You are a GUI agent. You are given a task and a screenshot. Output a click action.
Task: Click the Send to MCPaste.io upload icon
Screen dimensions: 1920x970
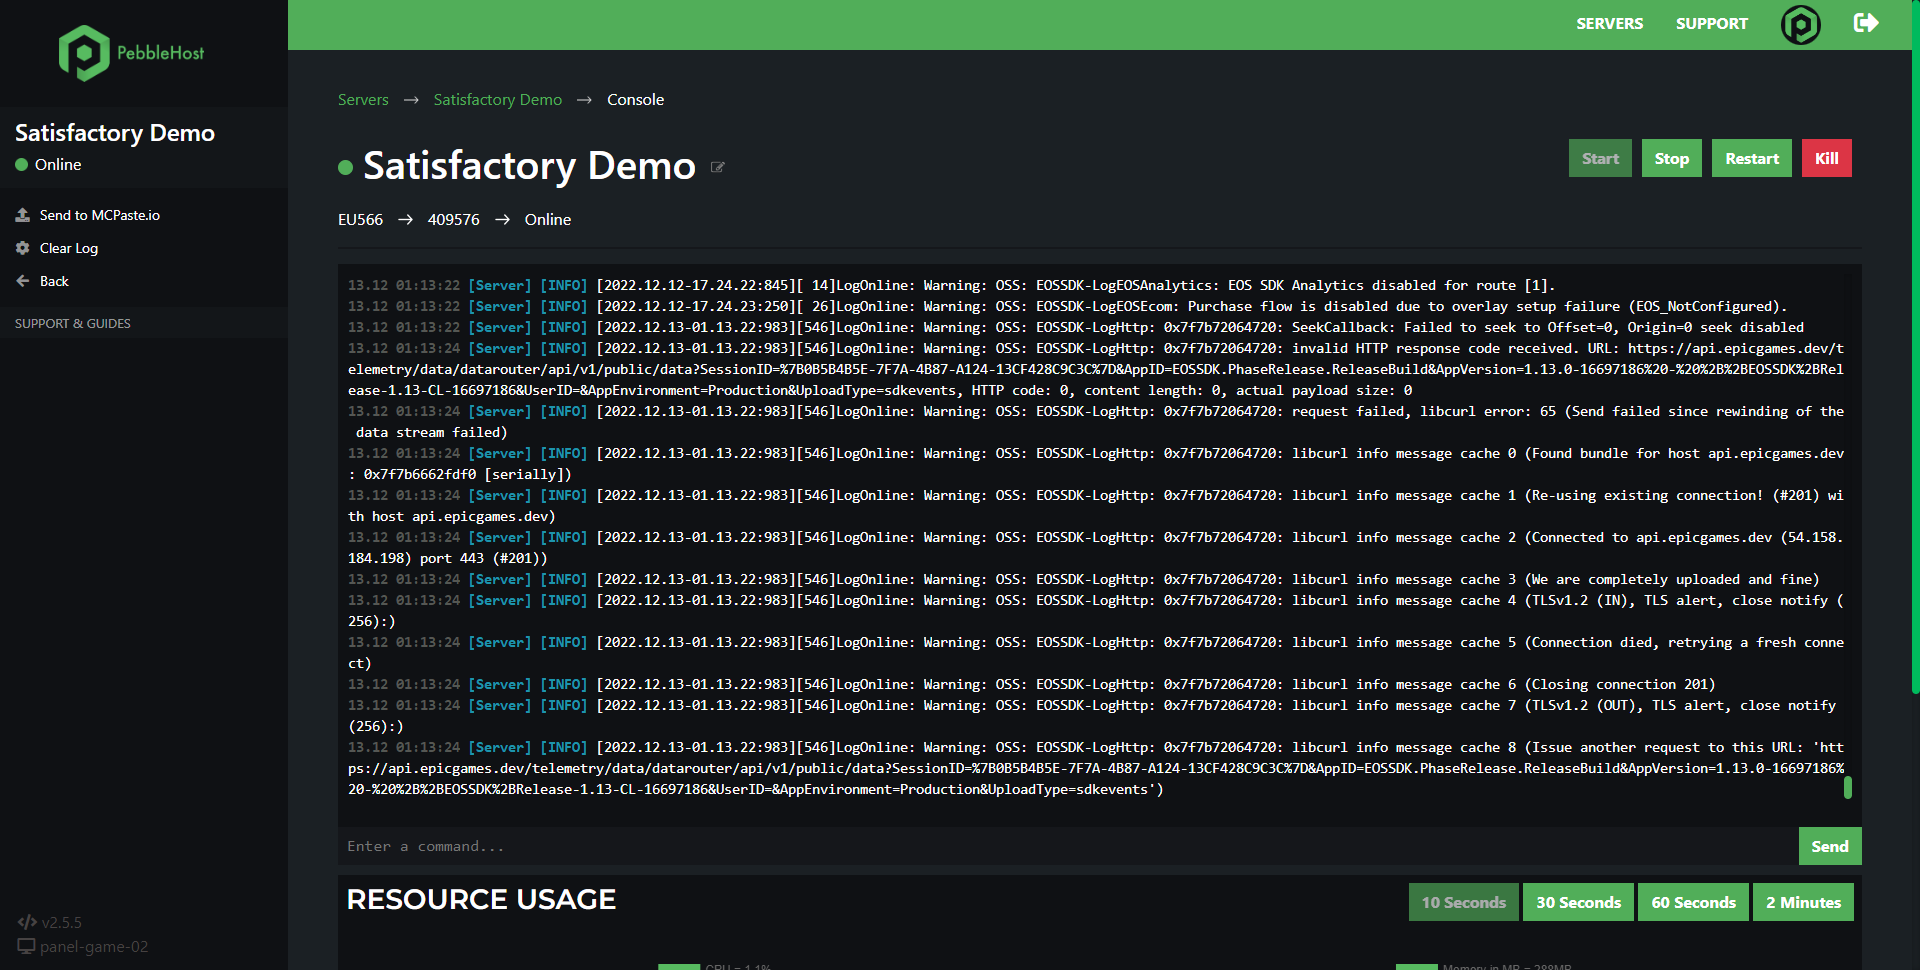tap(23, 215)
